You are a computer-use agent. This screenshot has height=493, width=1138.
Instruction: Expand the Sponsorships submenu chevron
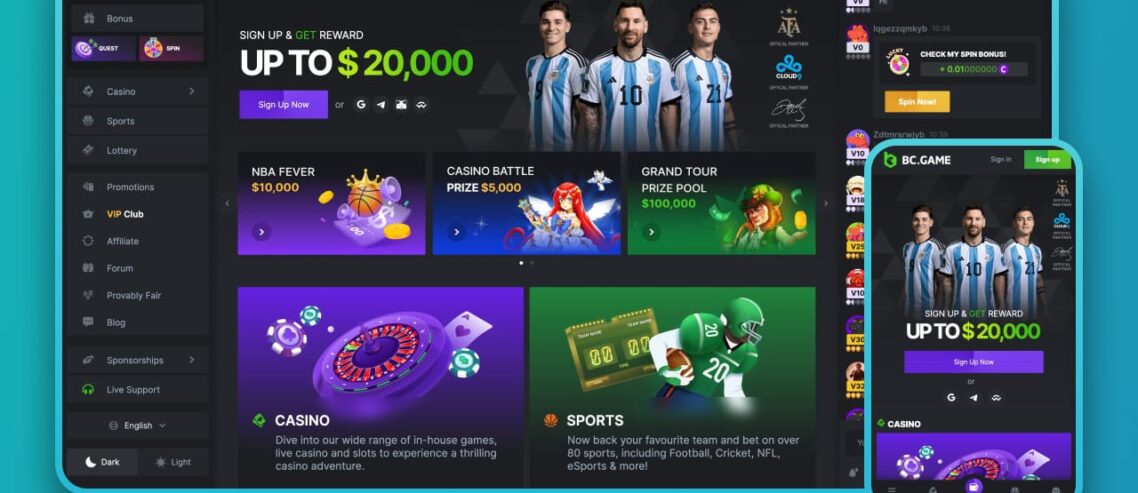pyautogui.click(x=192, y=359)
